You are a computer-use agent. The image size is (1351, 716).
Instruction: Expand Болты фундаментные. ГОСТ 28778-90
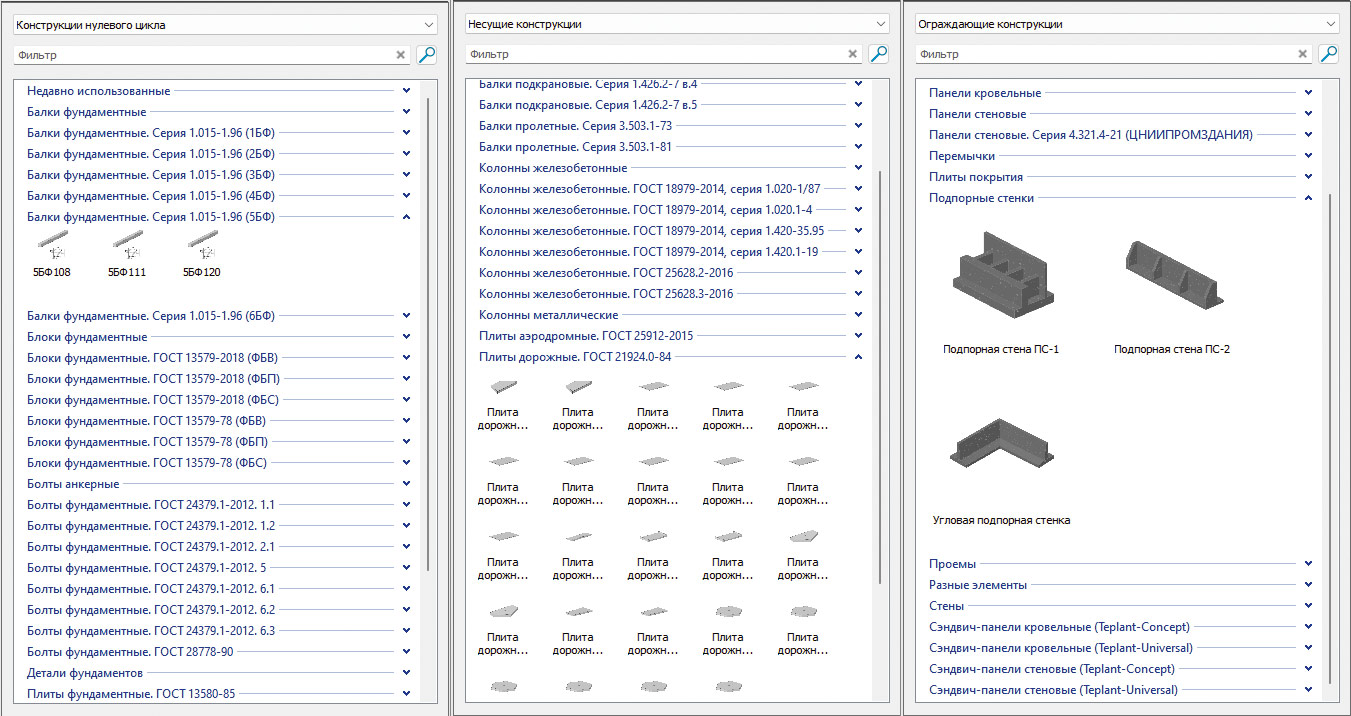coord(407,652)
